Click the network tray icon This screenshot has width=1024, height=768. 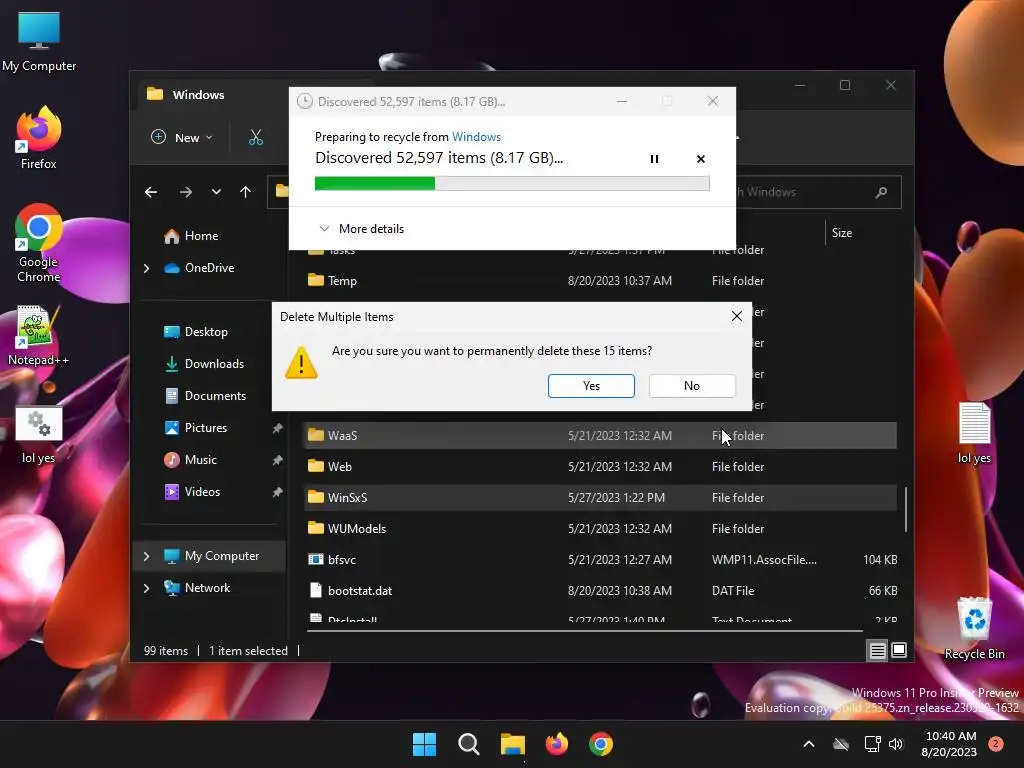click(x=872, y=744)
